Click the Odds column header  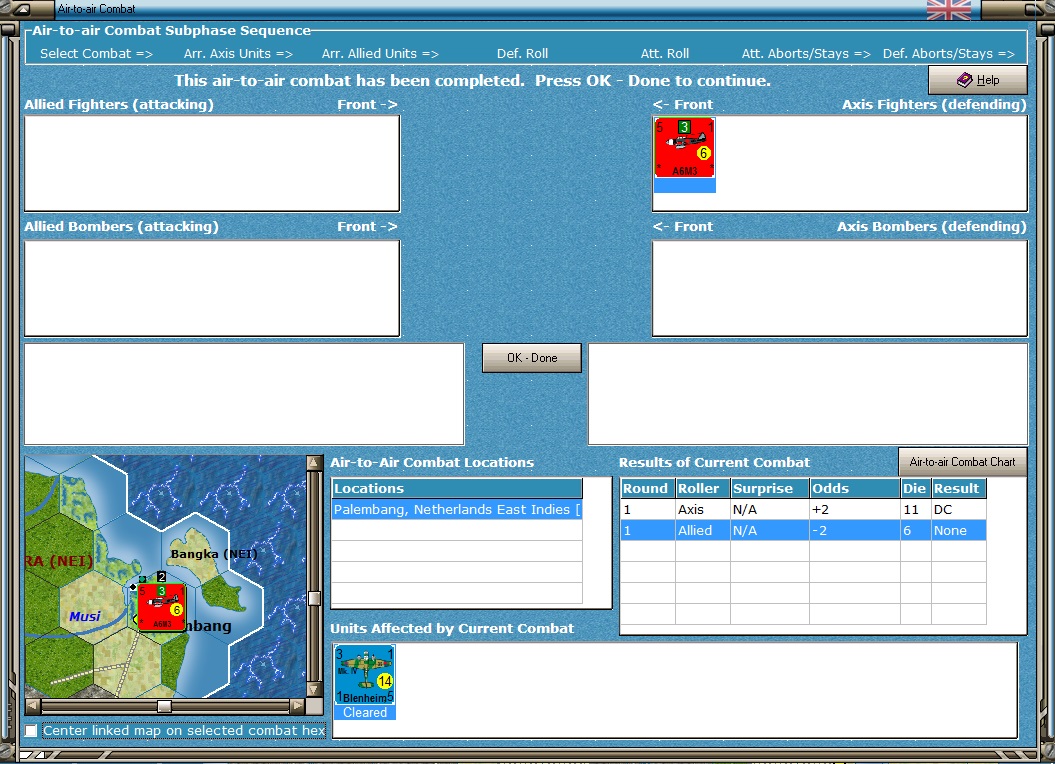tap(854, 489)
